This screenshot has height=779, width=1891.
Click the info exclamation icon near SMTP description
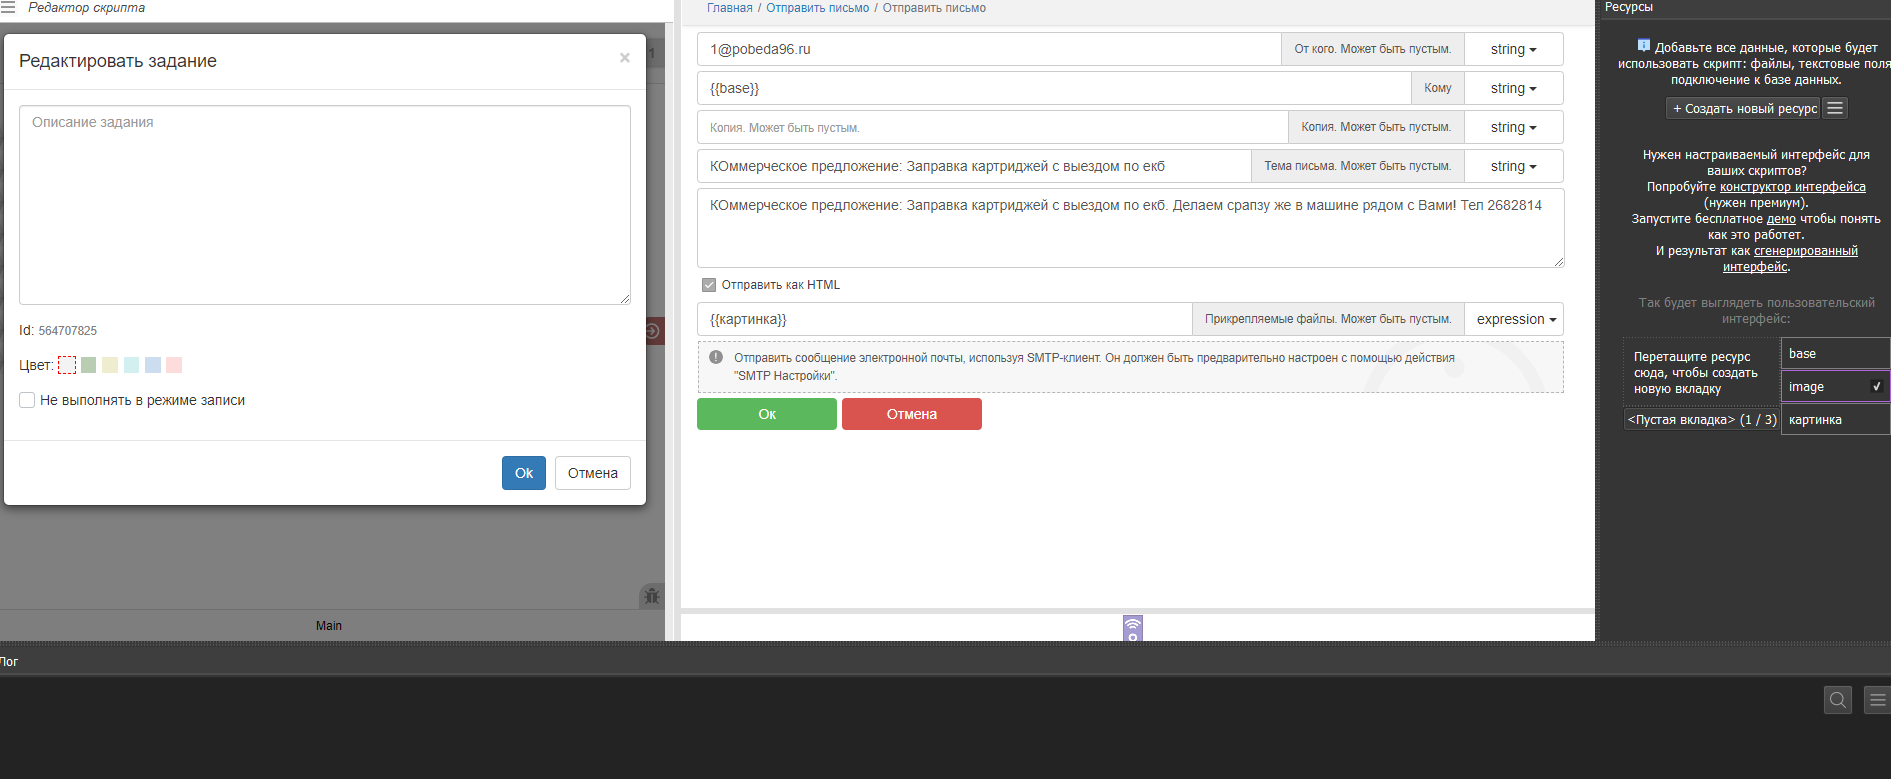tap(716, 357)
